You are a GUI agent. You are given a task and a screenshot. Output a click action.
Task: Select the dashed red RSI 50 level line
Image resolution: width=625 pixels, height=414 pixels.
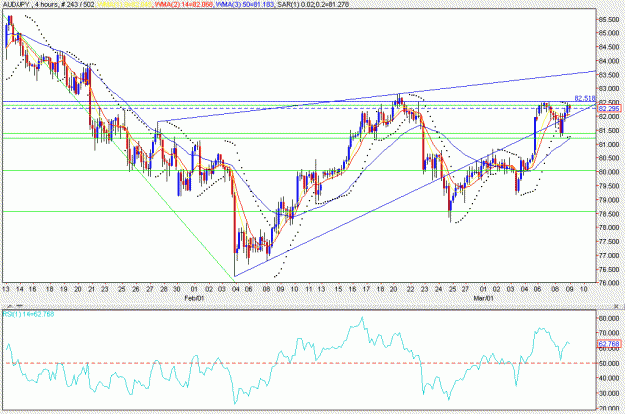pos(299,363)
